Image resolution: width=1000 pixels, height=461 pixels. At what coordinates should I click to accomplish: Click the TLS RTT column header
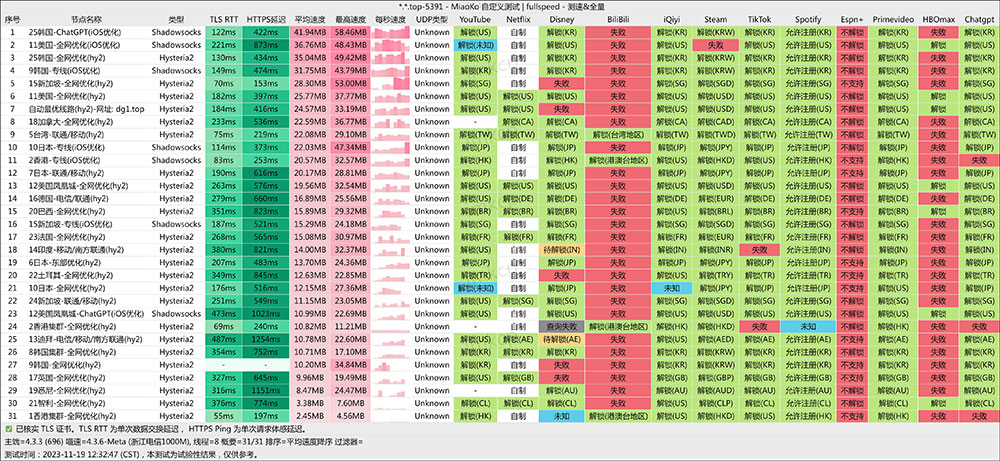pyautogui.click(x=223, y=20)
